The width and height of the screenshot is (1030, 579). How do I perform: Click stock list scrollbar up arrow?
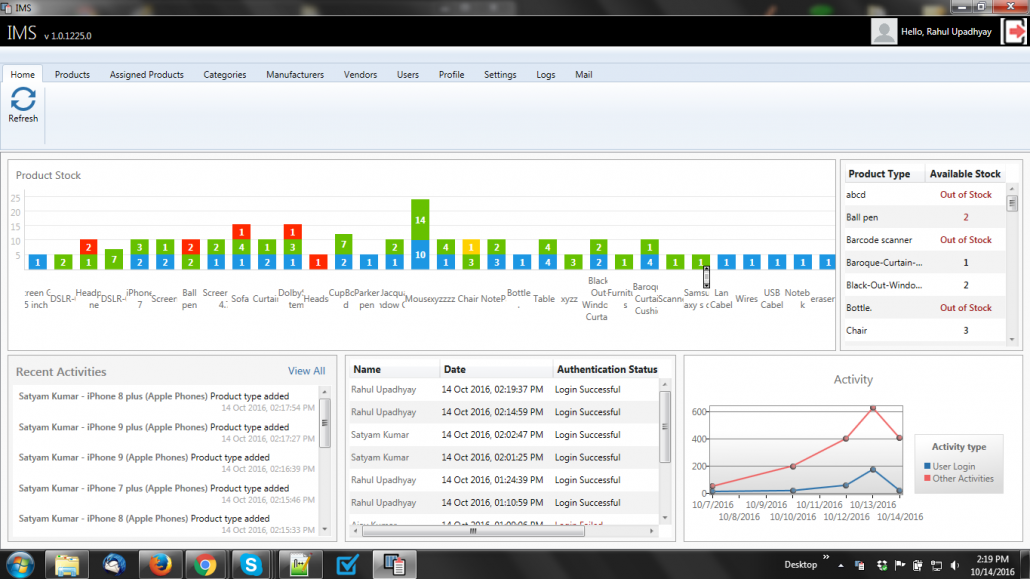click(1012, 189)
